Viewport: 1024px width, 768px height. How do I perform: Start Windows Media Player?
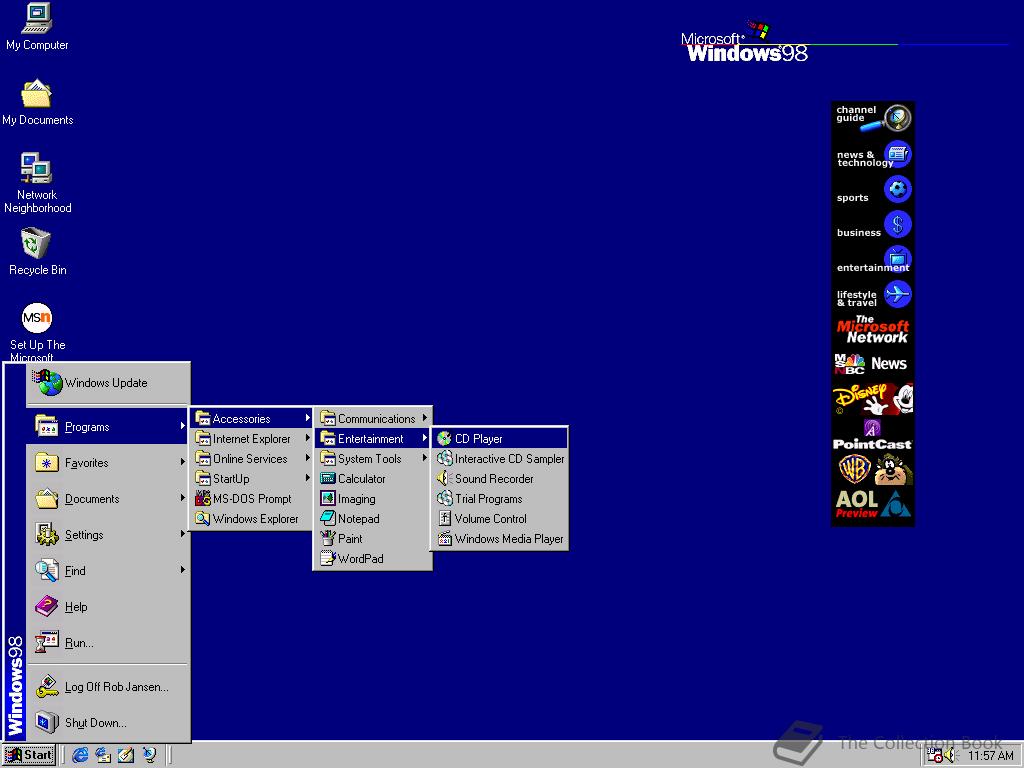click(x=503, y=538)
